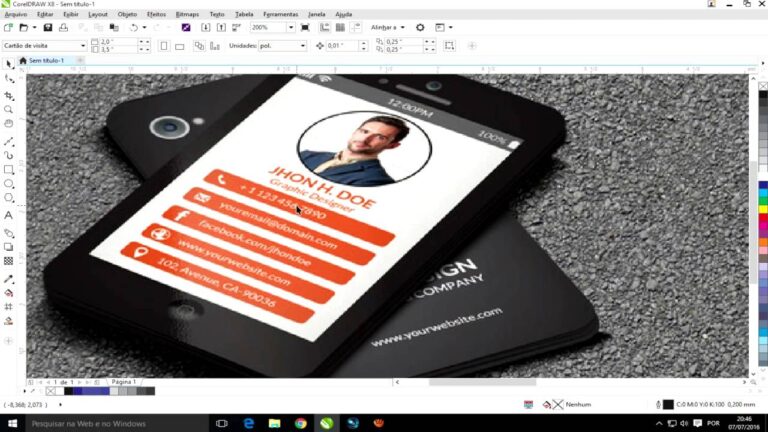Click the new document tab plus button
The width and height of the screenshot is (768, 432).
click(x=80, y=60)
